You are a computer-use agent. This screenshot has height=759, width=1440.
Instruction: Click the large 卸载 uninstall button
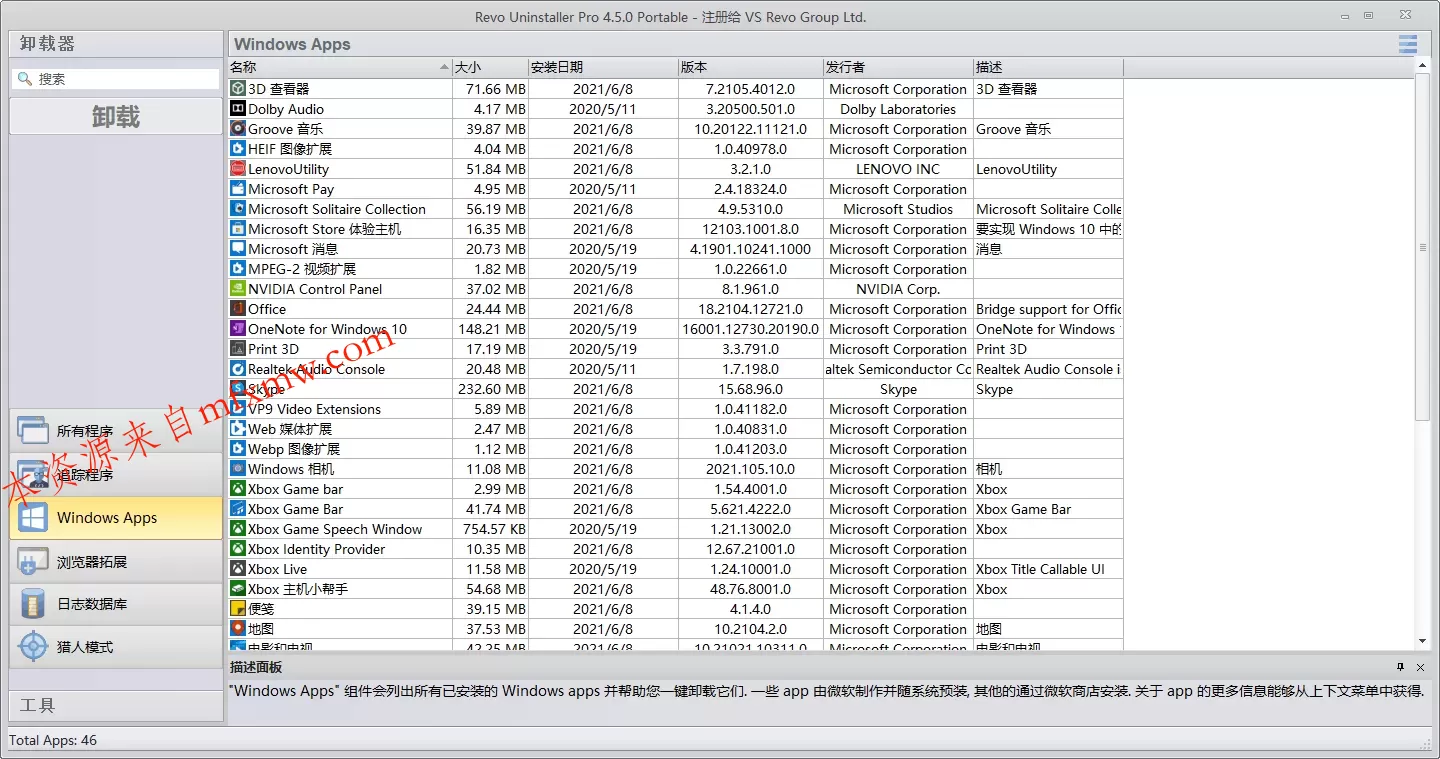pos(116,117)
